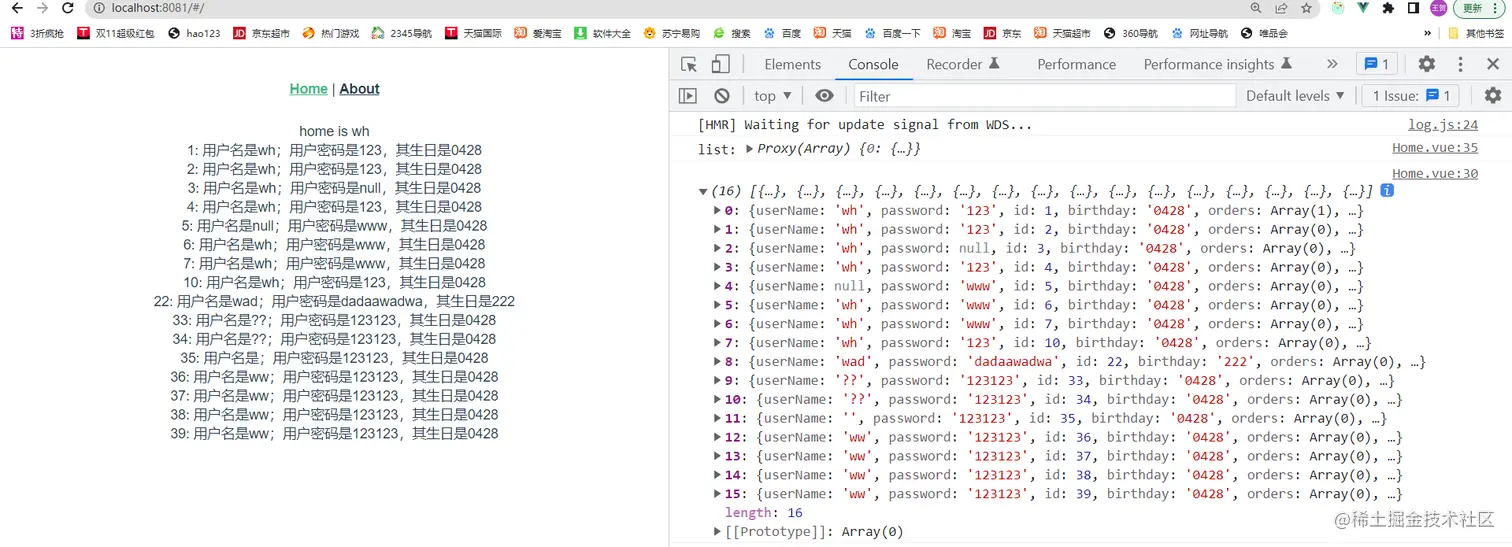1512x547 pixels.
Task: Open the DevTools settings gear
Action: coord(1427,64)
